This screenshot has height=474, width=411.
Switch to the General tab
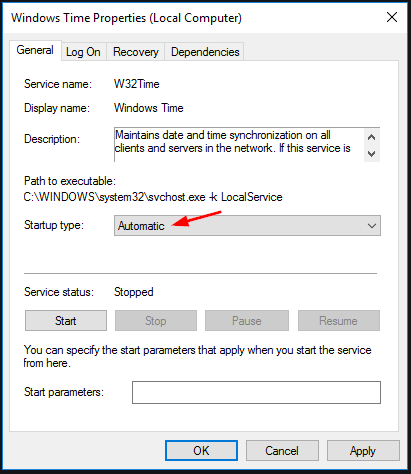[35, 50]
